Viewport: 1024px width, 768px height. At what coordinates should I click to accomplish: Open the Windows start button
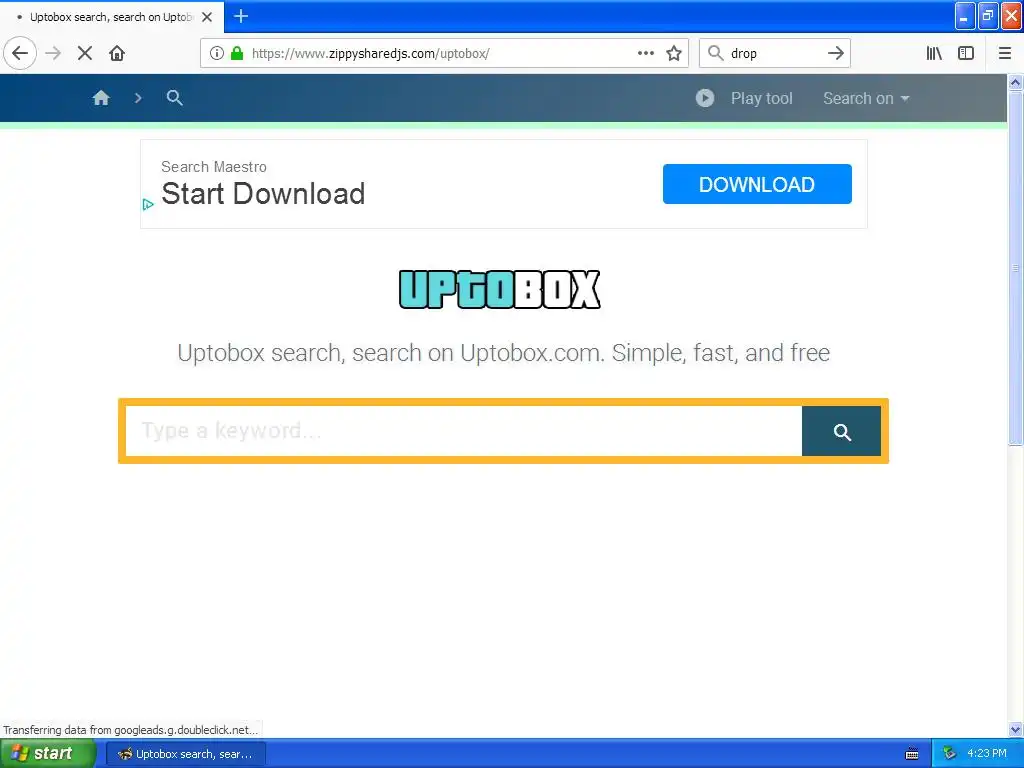pyautogui.click(x=48, y=753)
